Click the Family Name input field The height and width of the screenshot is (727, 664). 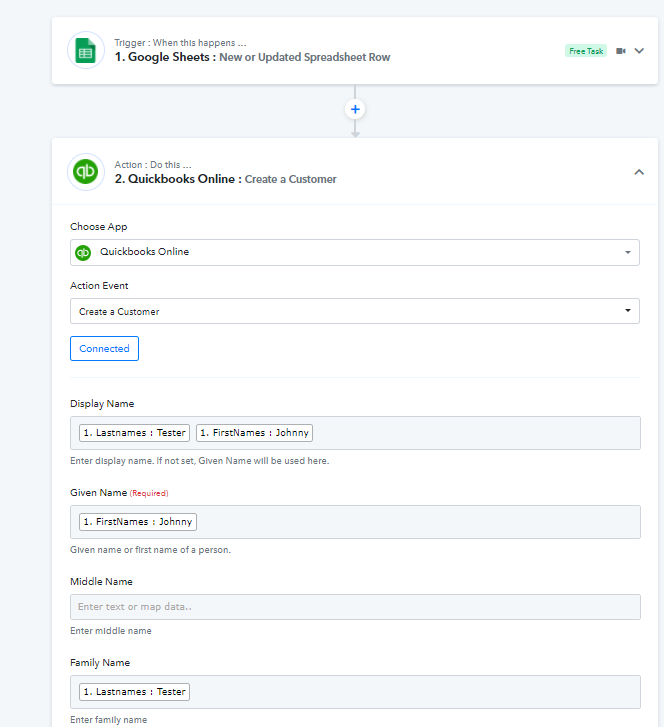pyautogui.click(x=355, y=692)
